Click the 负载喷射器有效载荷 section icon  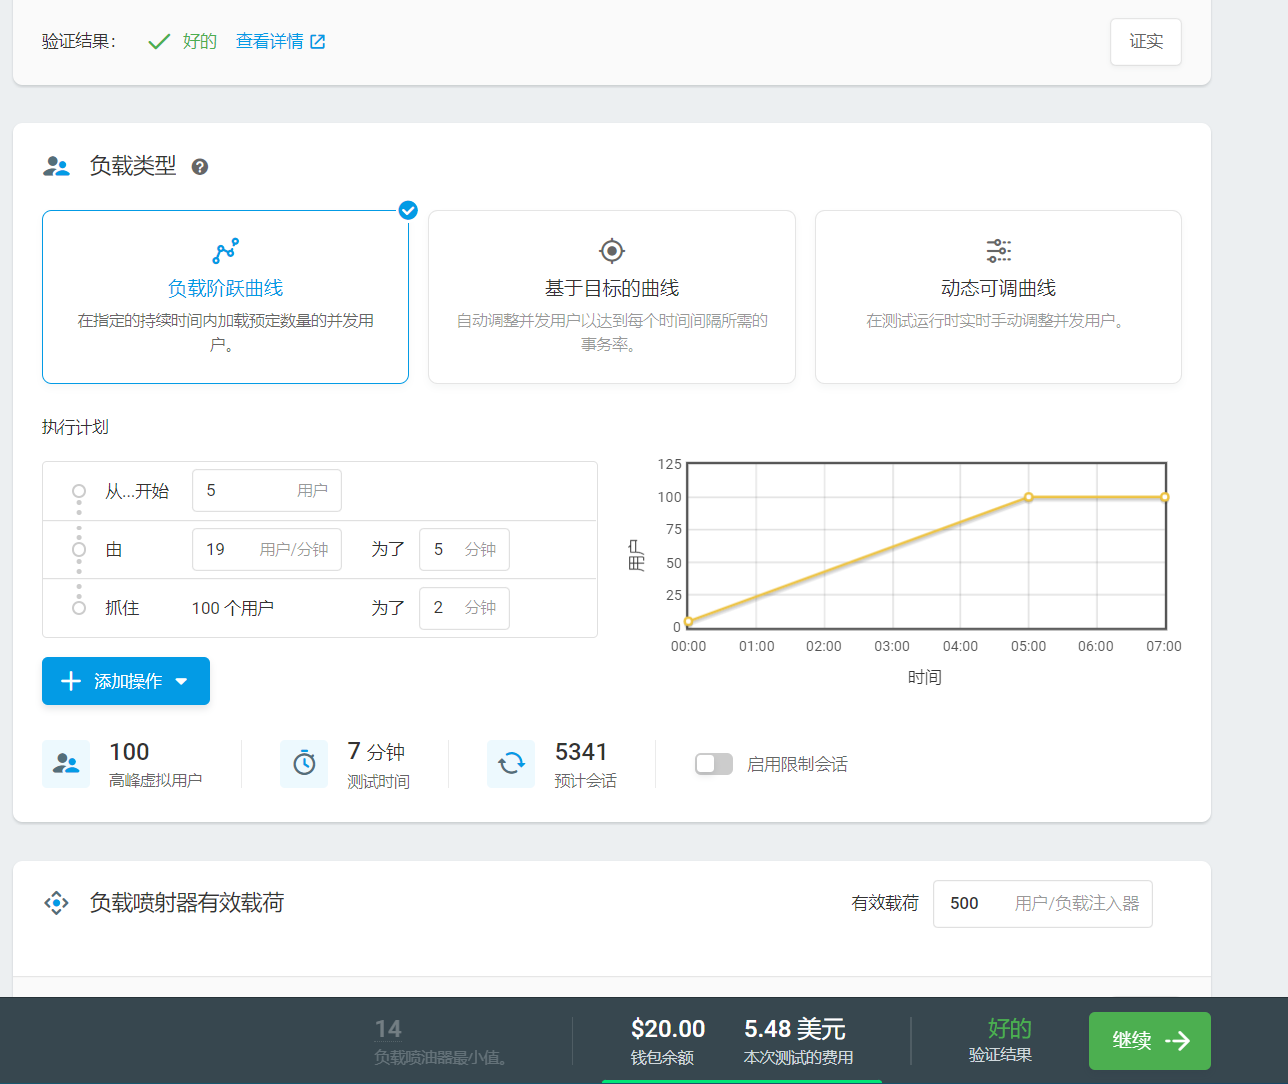(56, 903)
